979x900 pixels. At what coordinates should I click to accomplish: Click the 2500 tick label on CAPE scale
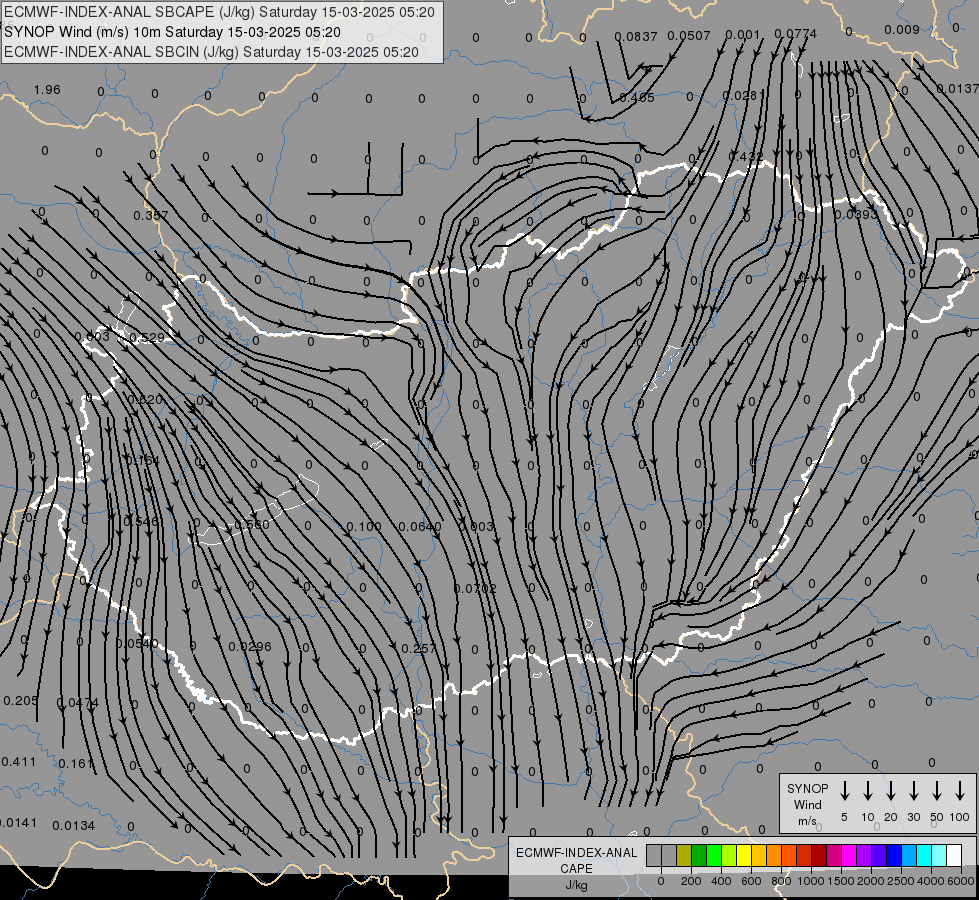point(901,881)
